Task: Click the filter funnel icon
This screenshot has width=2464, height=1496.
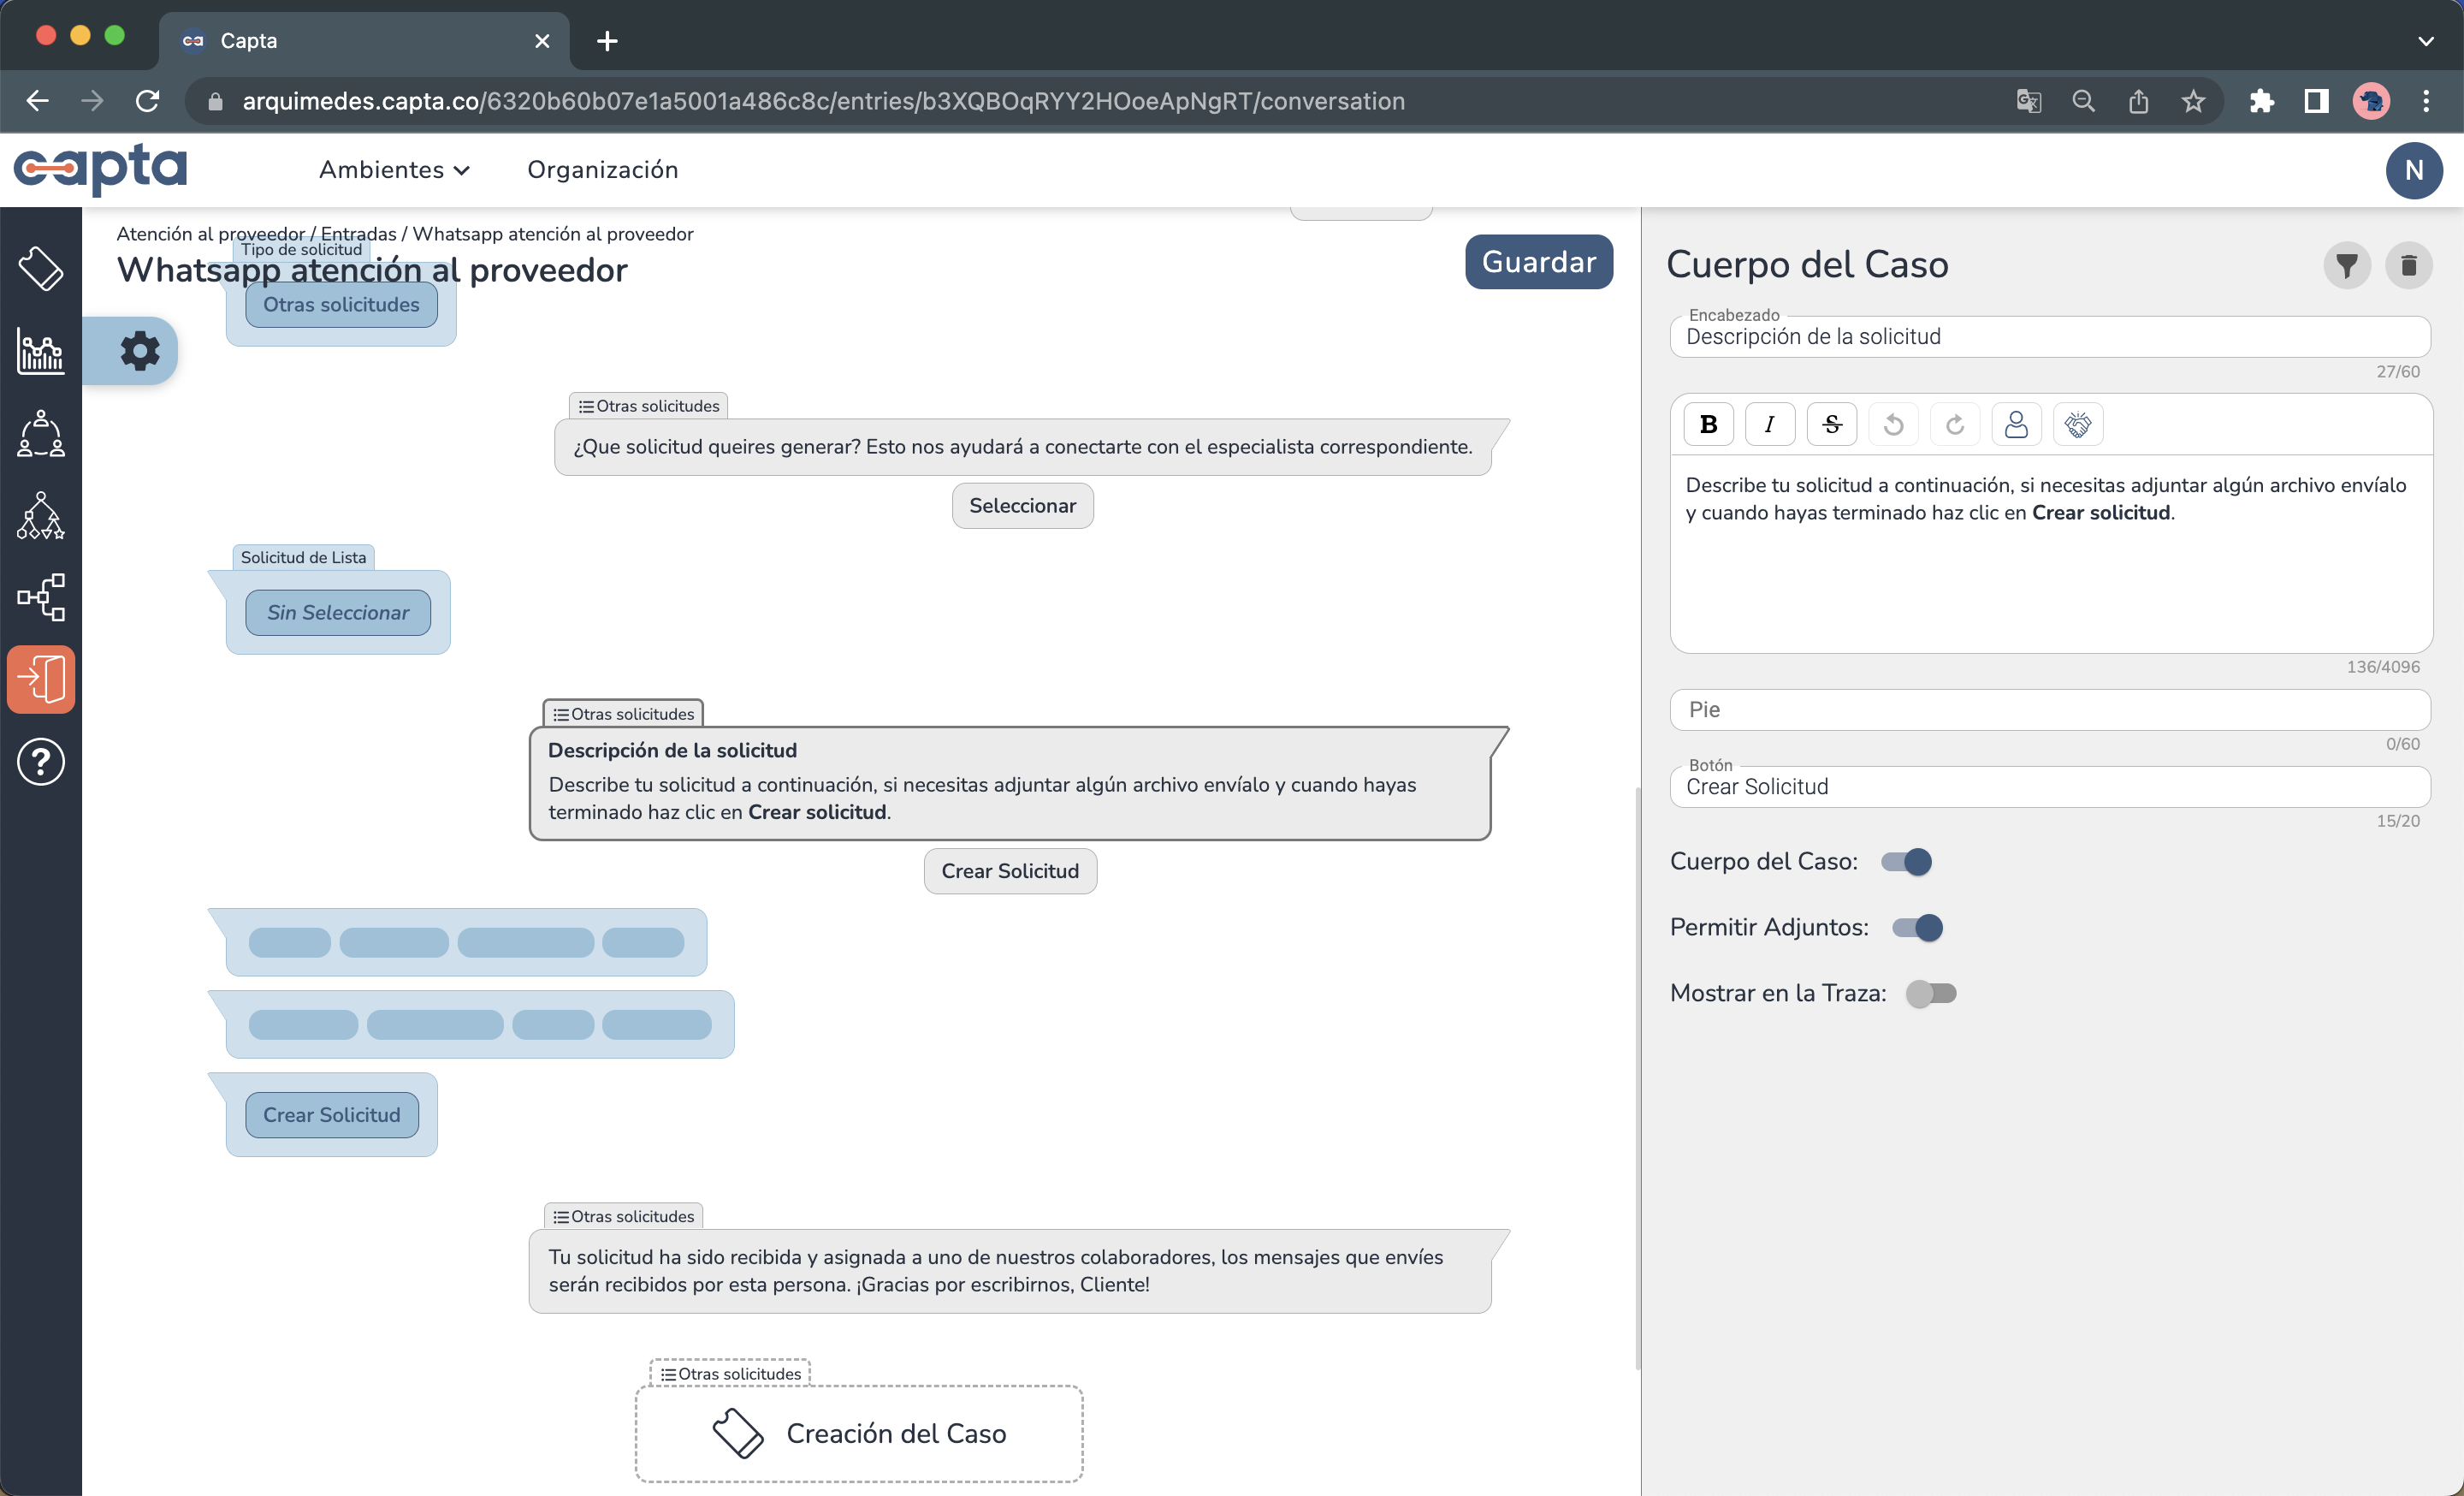Action: click(x=2346, y=265)
